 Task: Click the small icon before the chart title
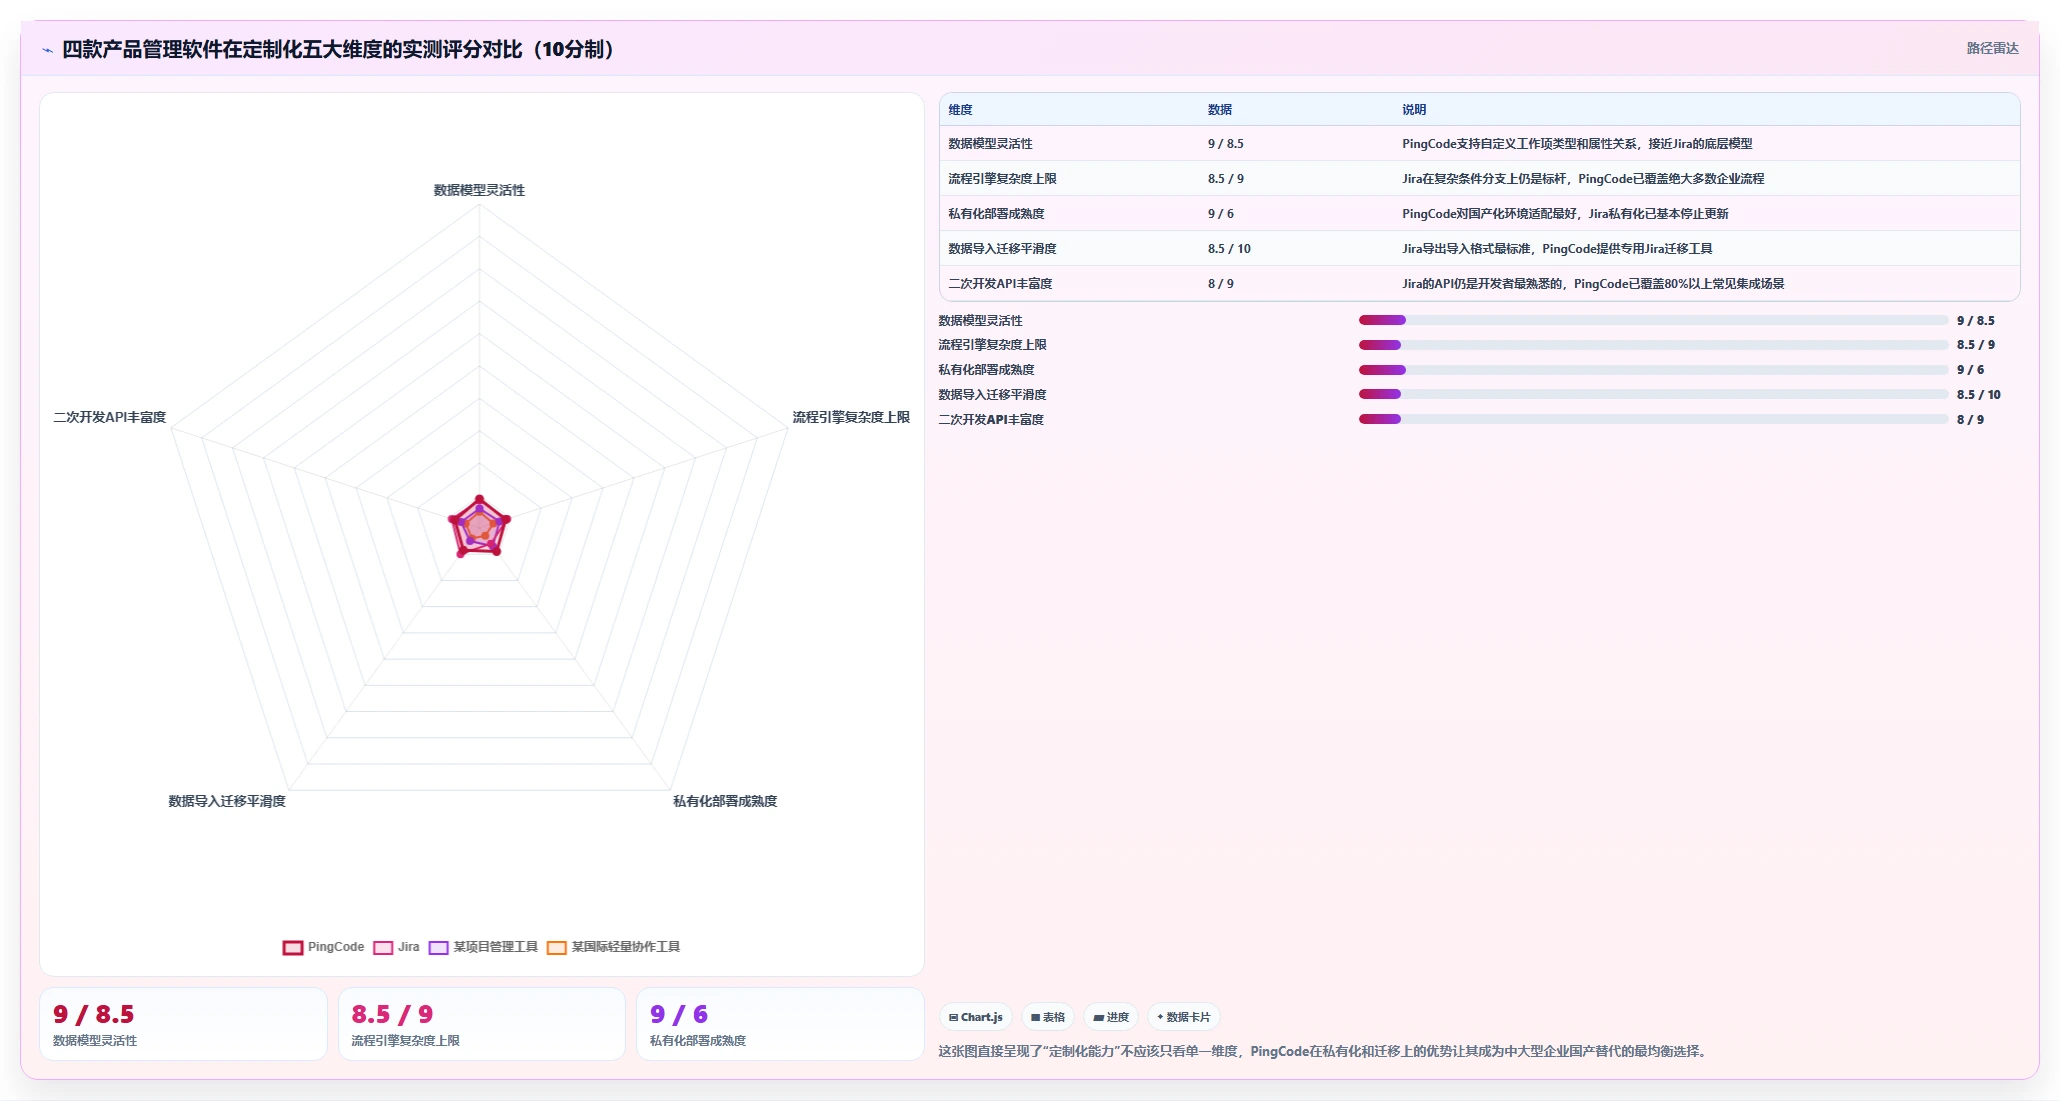(x=47, y=50)
